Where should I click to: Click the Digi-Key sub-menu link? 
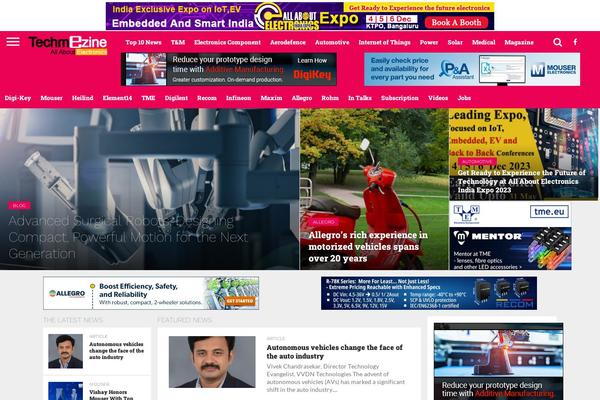(18, 98)
